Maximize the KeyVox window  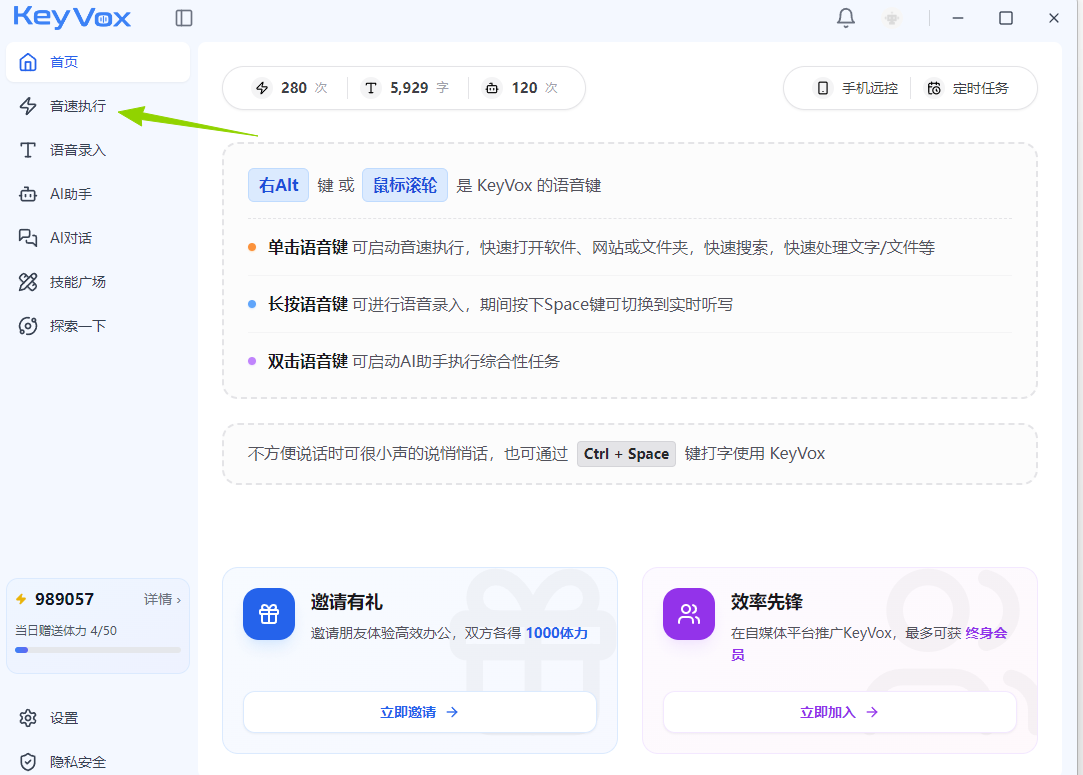(1006, 18)
